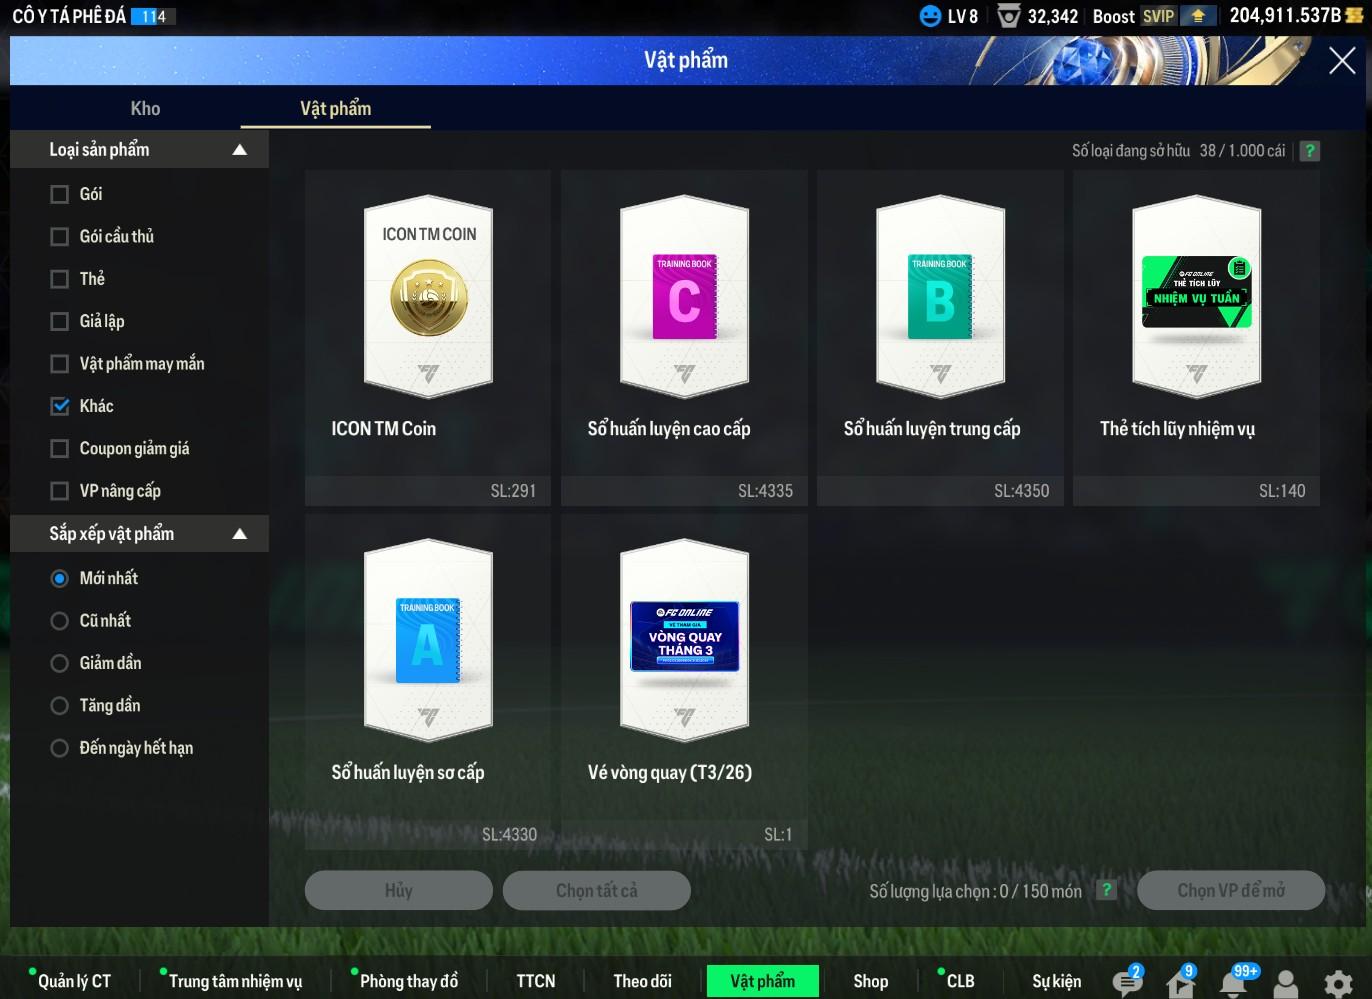The height and width of the screenshot is (999, 1372).
Task: Click the SVIP boost badge
Action: [1158, 16]
